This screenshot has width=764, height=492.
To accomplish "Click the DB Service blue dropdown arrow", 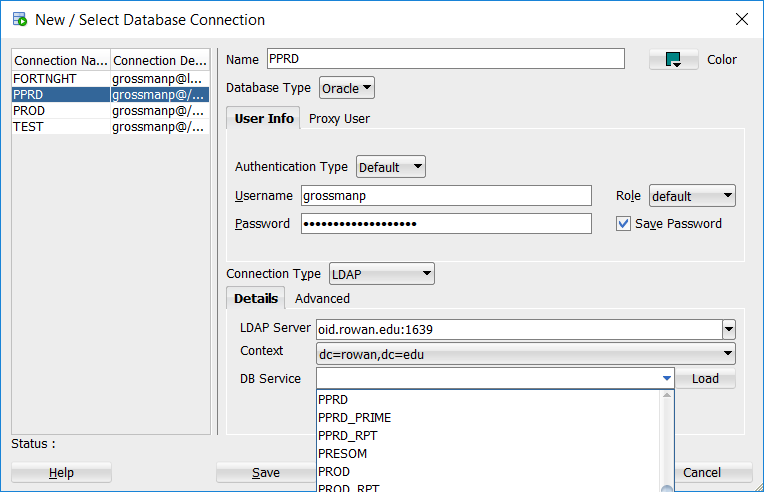I will pos(667,378).
